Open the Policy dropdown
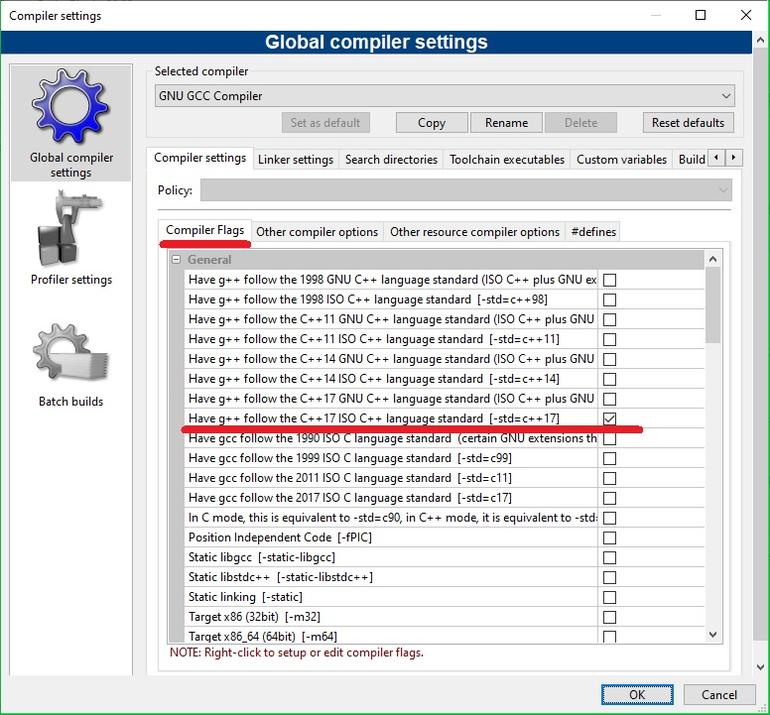770x715 pixels. [x=466, y=190]
